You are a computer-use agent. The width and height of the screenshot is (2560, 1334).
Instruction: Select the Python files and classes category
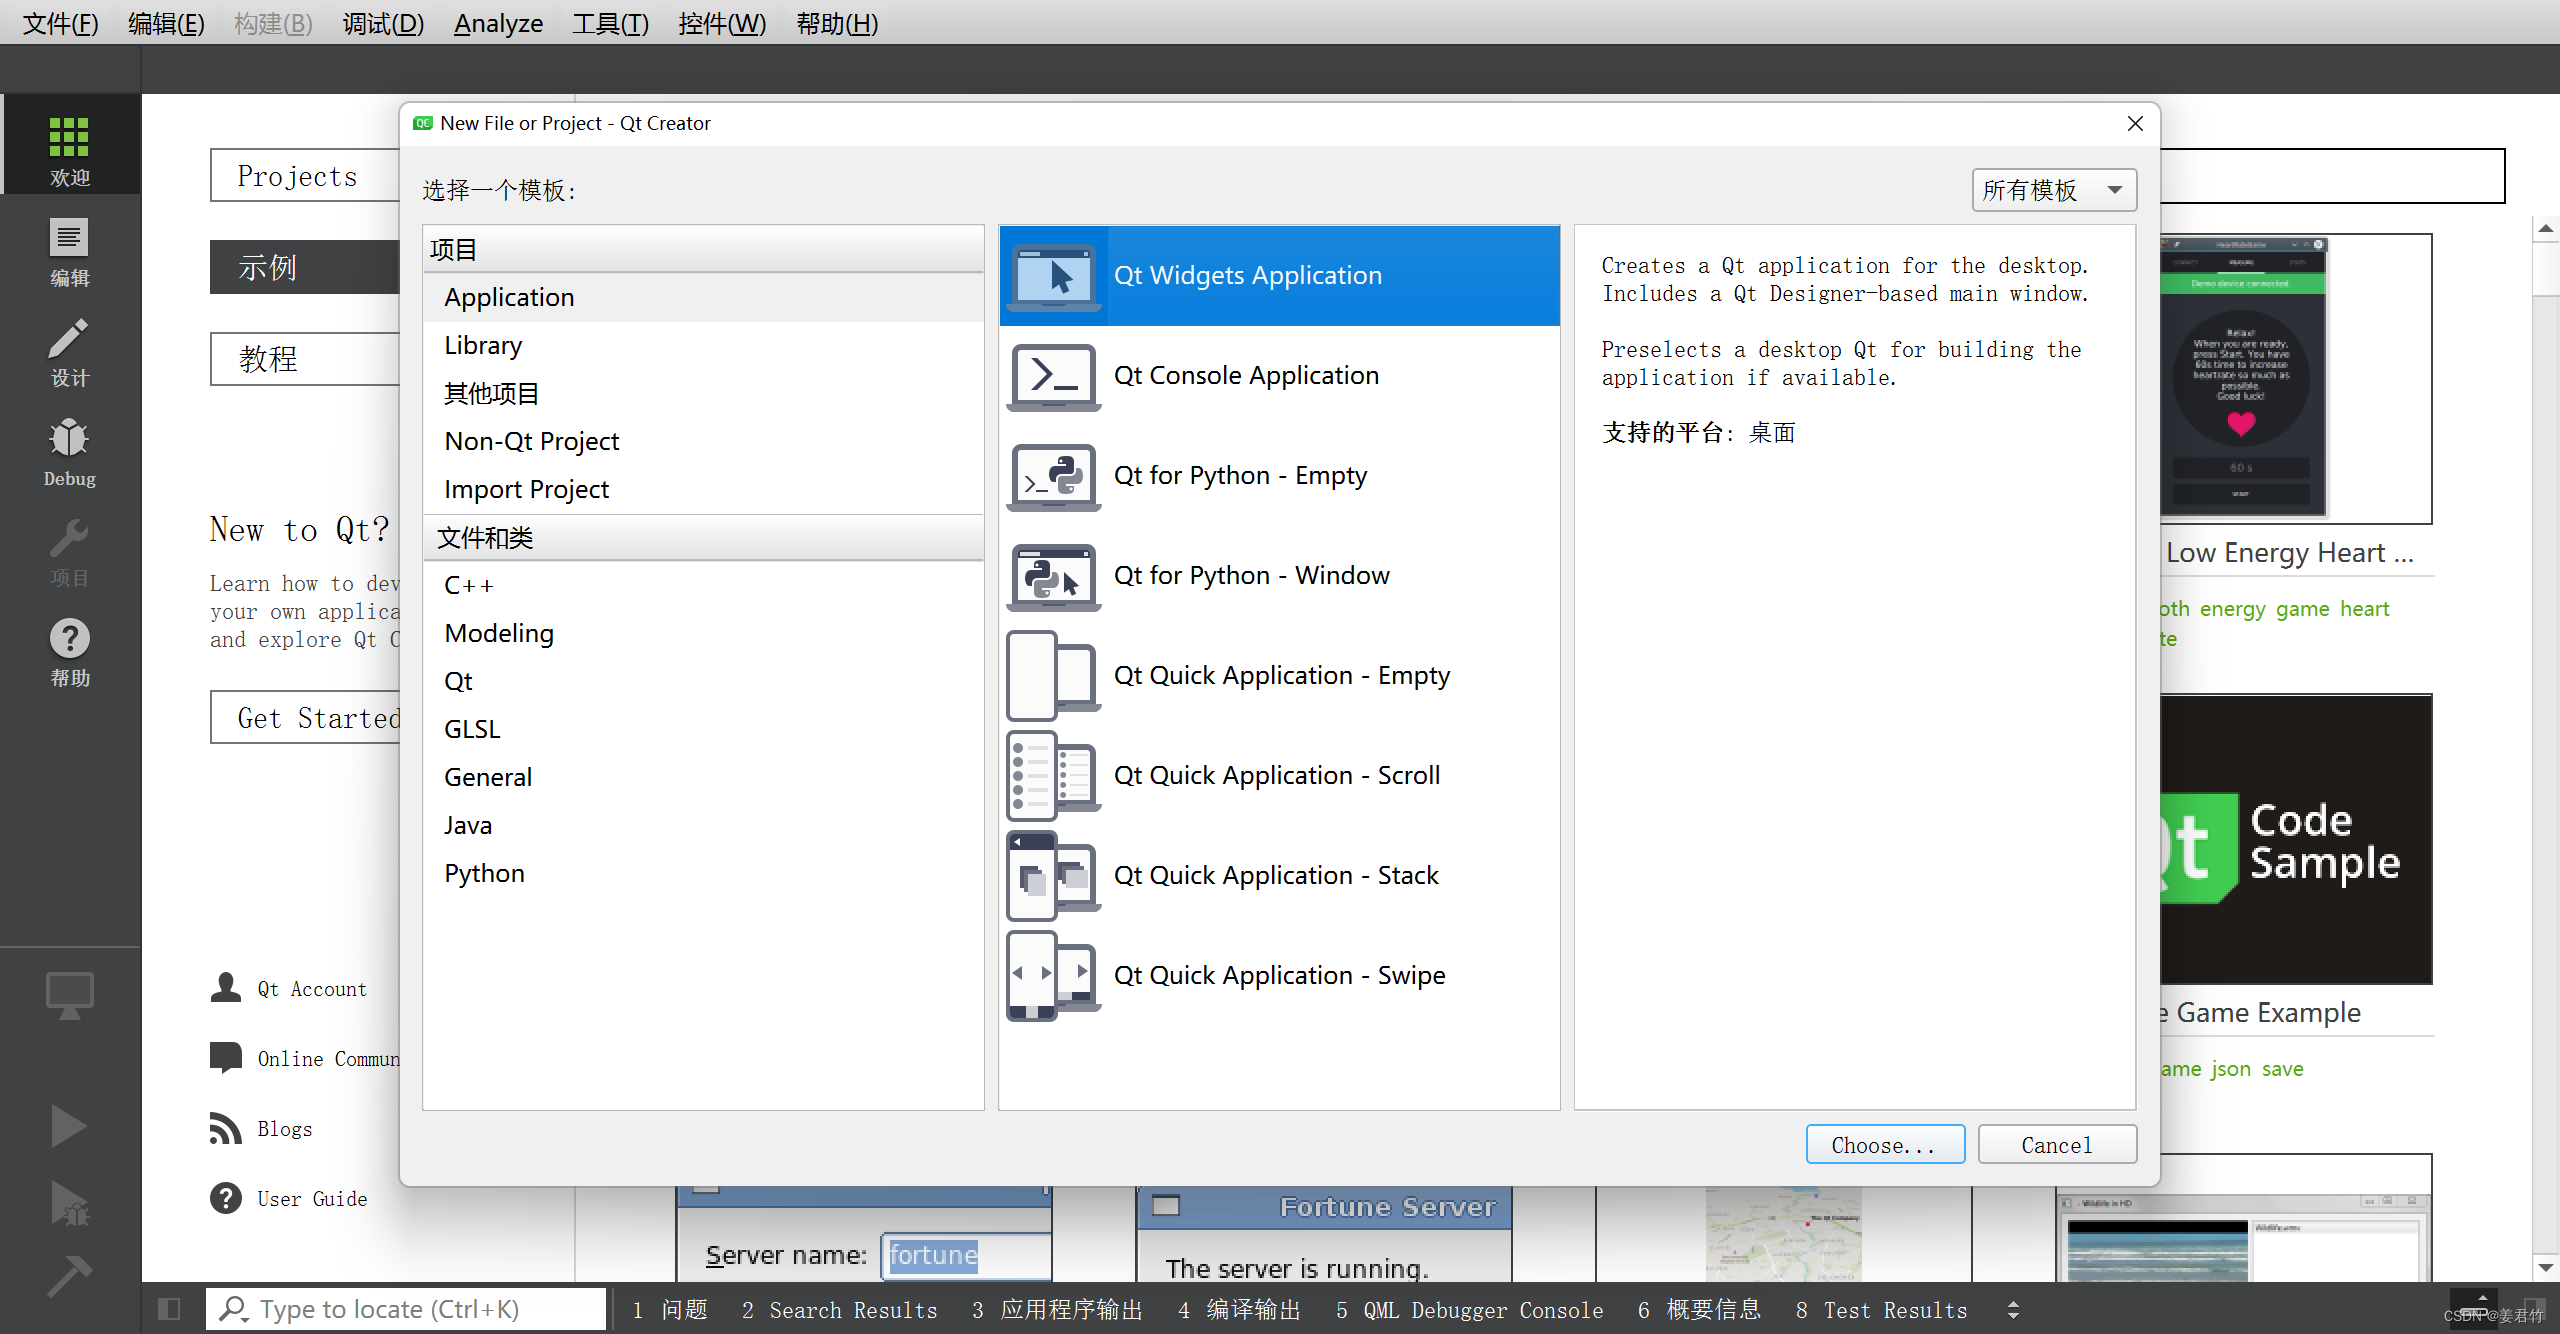point(483,874)
